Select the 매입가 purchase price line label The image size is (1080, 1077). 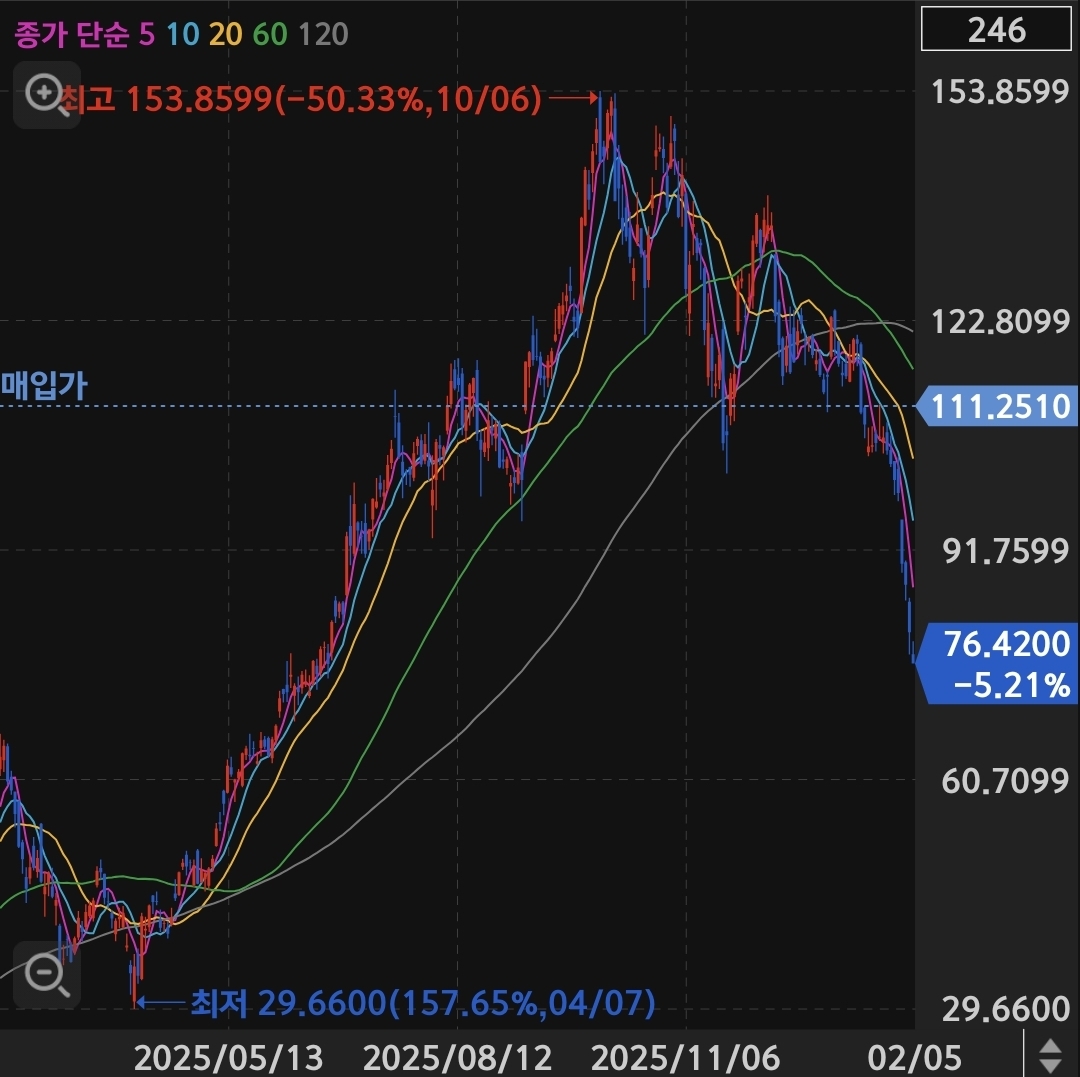[44, 386]
